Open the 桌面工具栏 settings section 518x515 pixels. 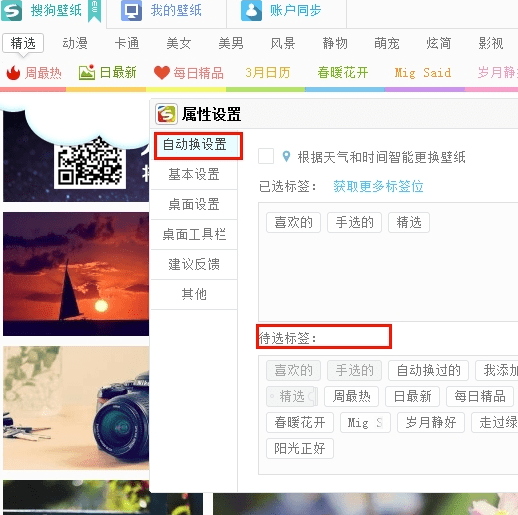194,234
